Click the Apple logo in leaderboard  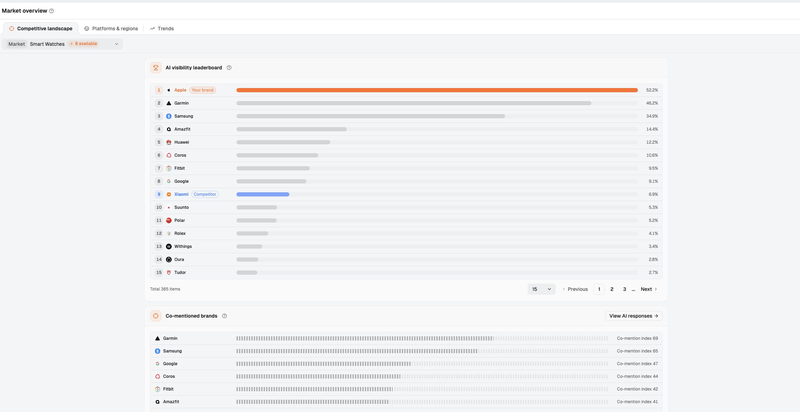point(169,90)
